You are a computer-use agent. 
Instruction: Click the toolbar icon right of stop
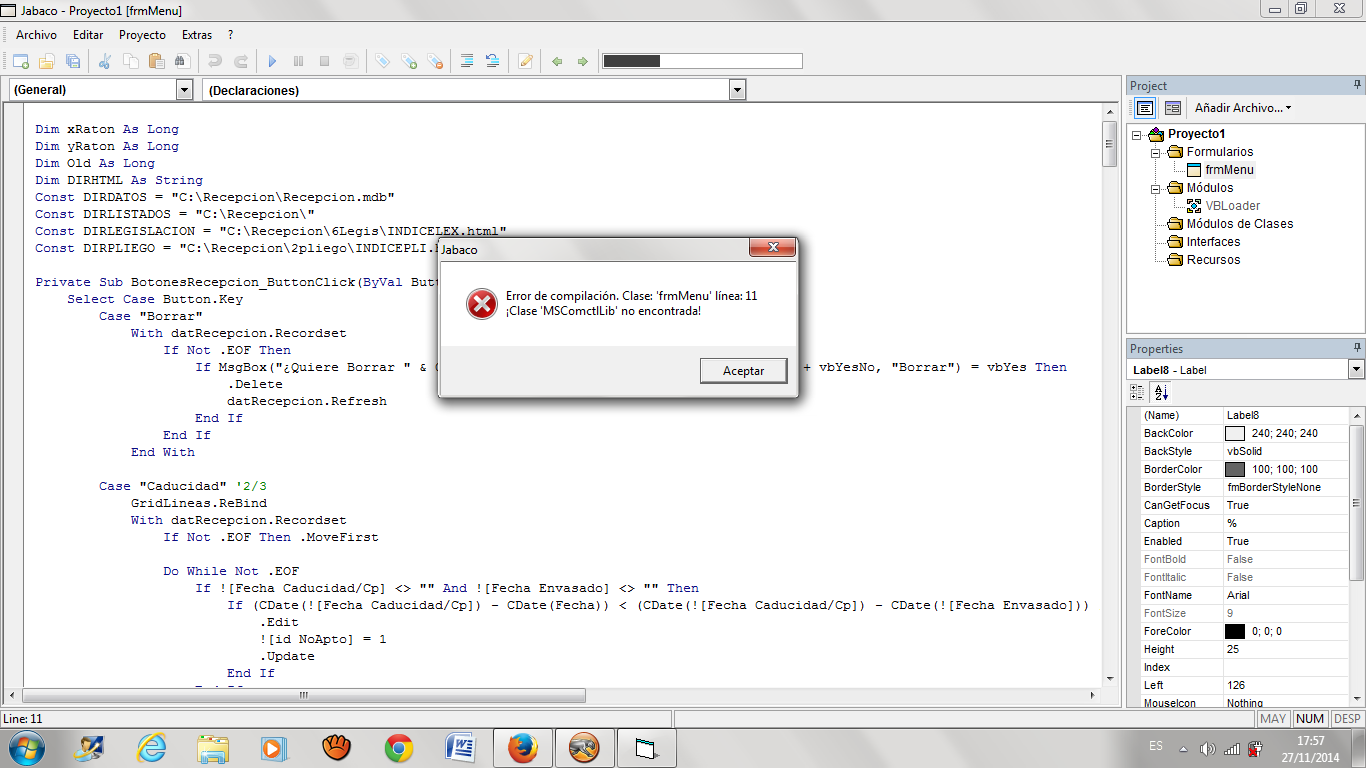pos(350,61)
